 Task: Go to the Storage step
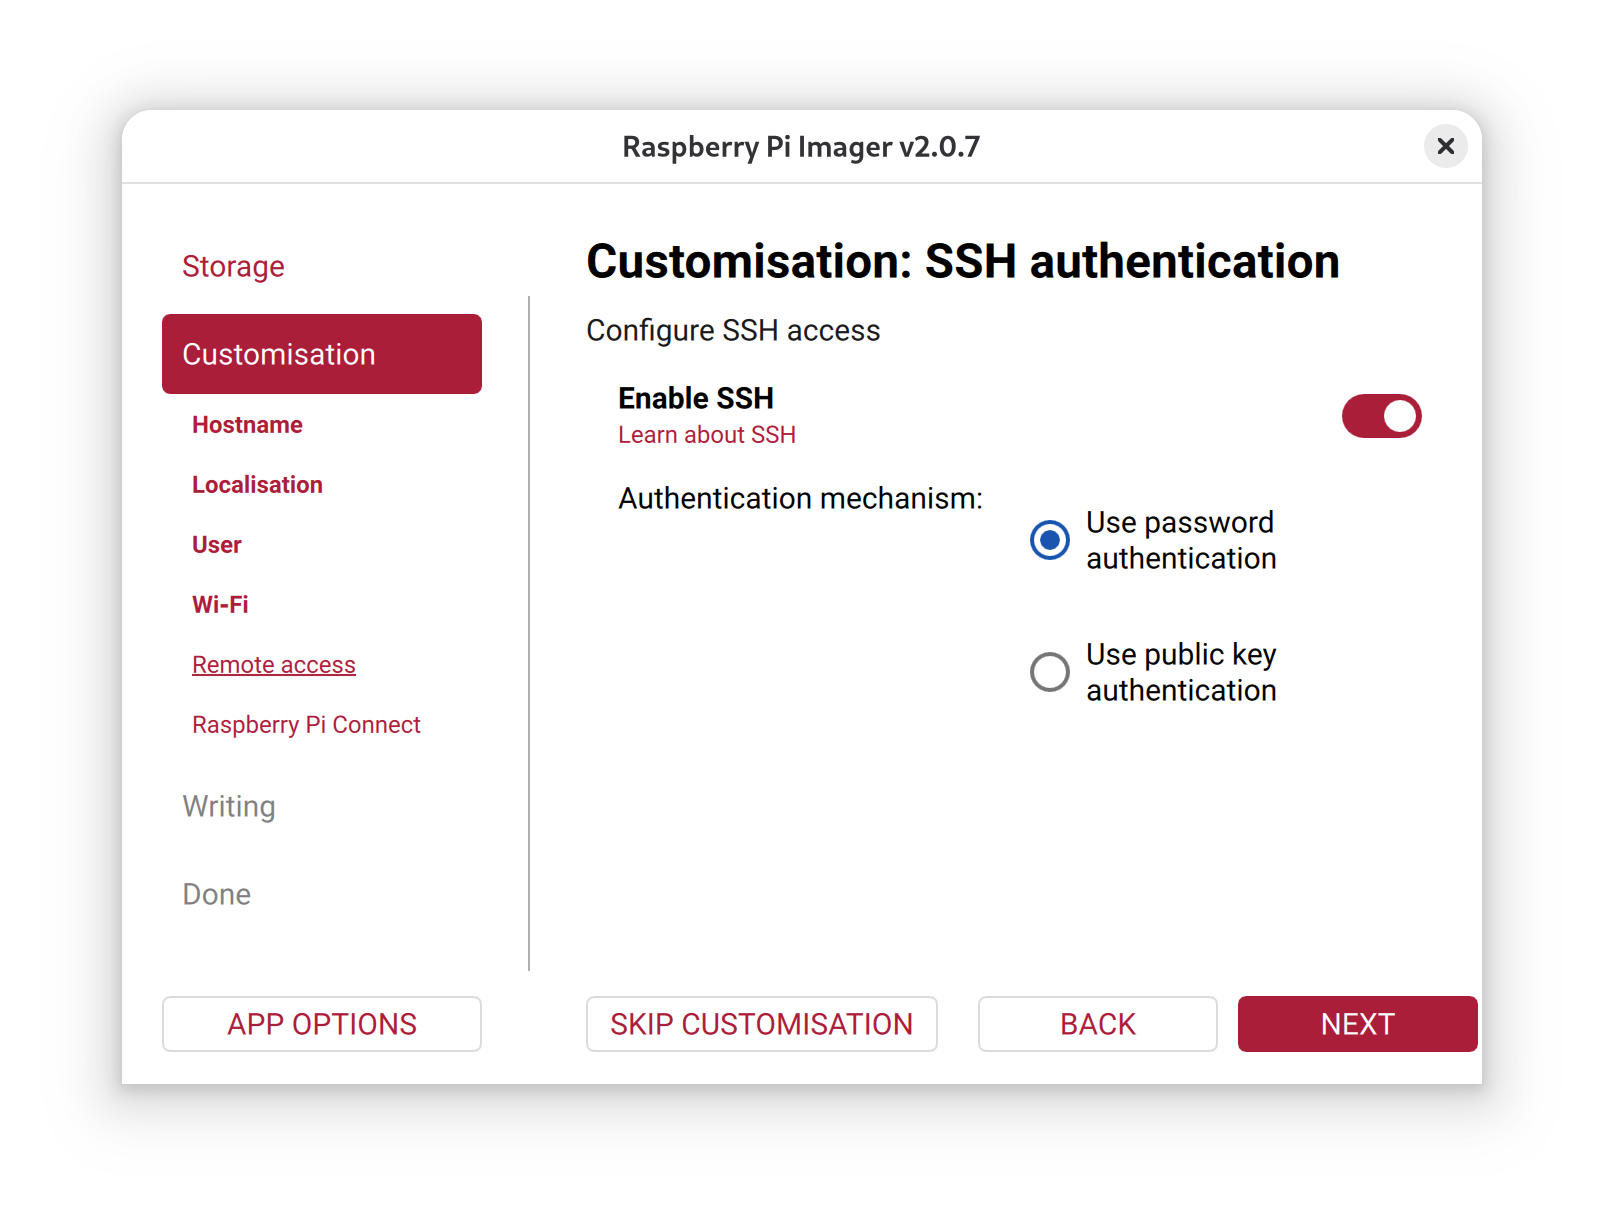point(233,266)
